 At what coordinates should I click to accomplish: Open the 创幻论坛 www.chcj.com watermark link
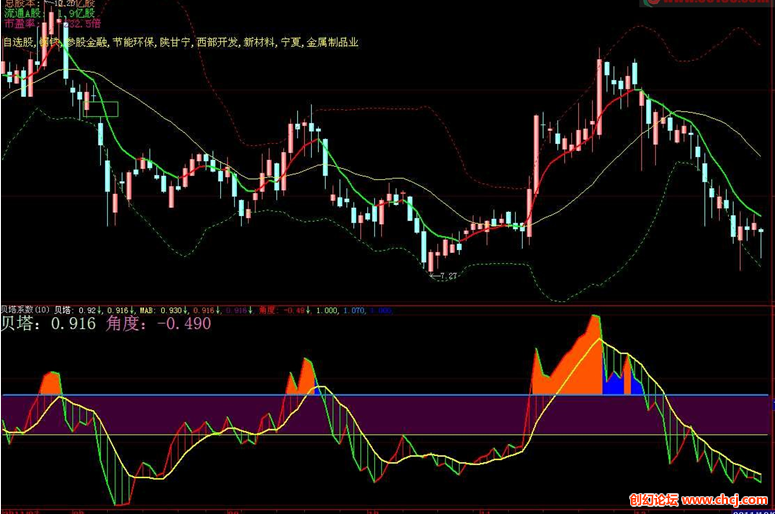tap(700, 500)
